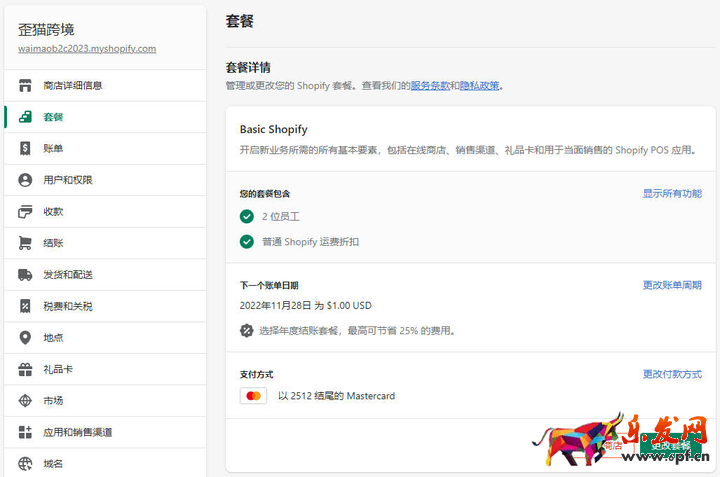The image size is (720, 477).
Task: Open 应用和销售渠道 settings
Action: (105, 432)
